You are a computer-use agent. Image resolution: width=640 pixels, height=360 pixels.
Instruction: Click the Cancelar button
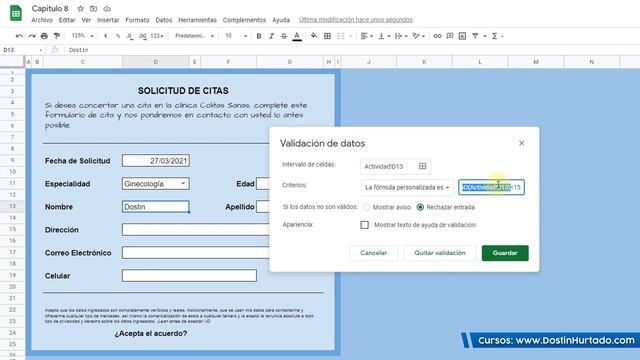point(373,253)
